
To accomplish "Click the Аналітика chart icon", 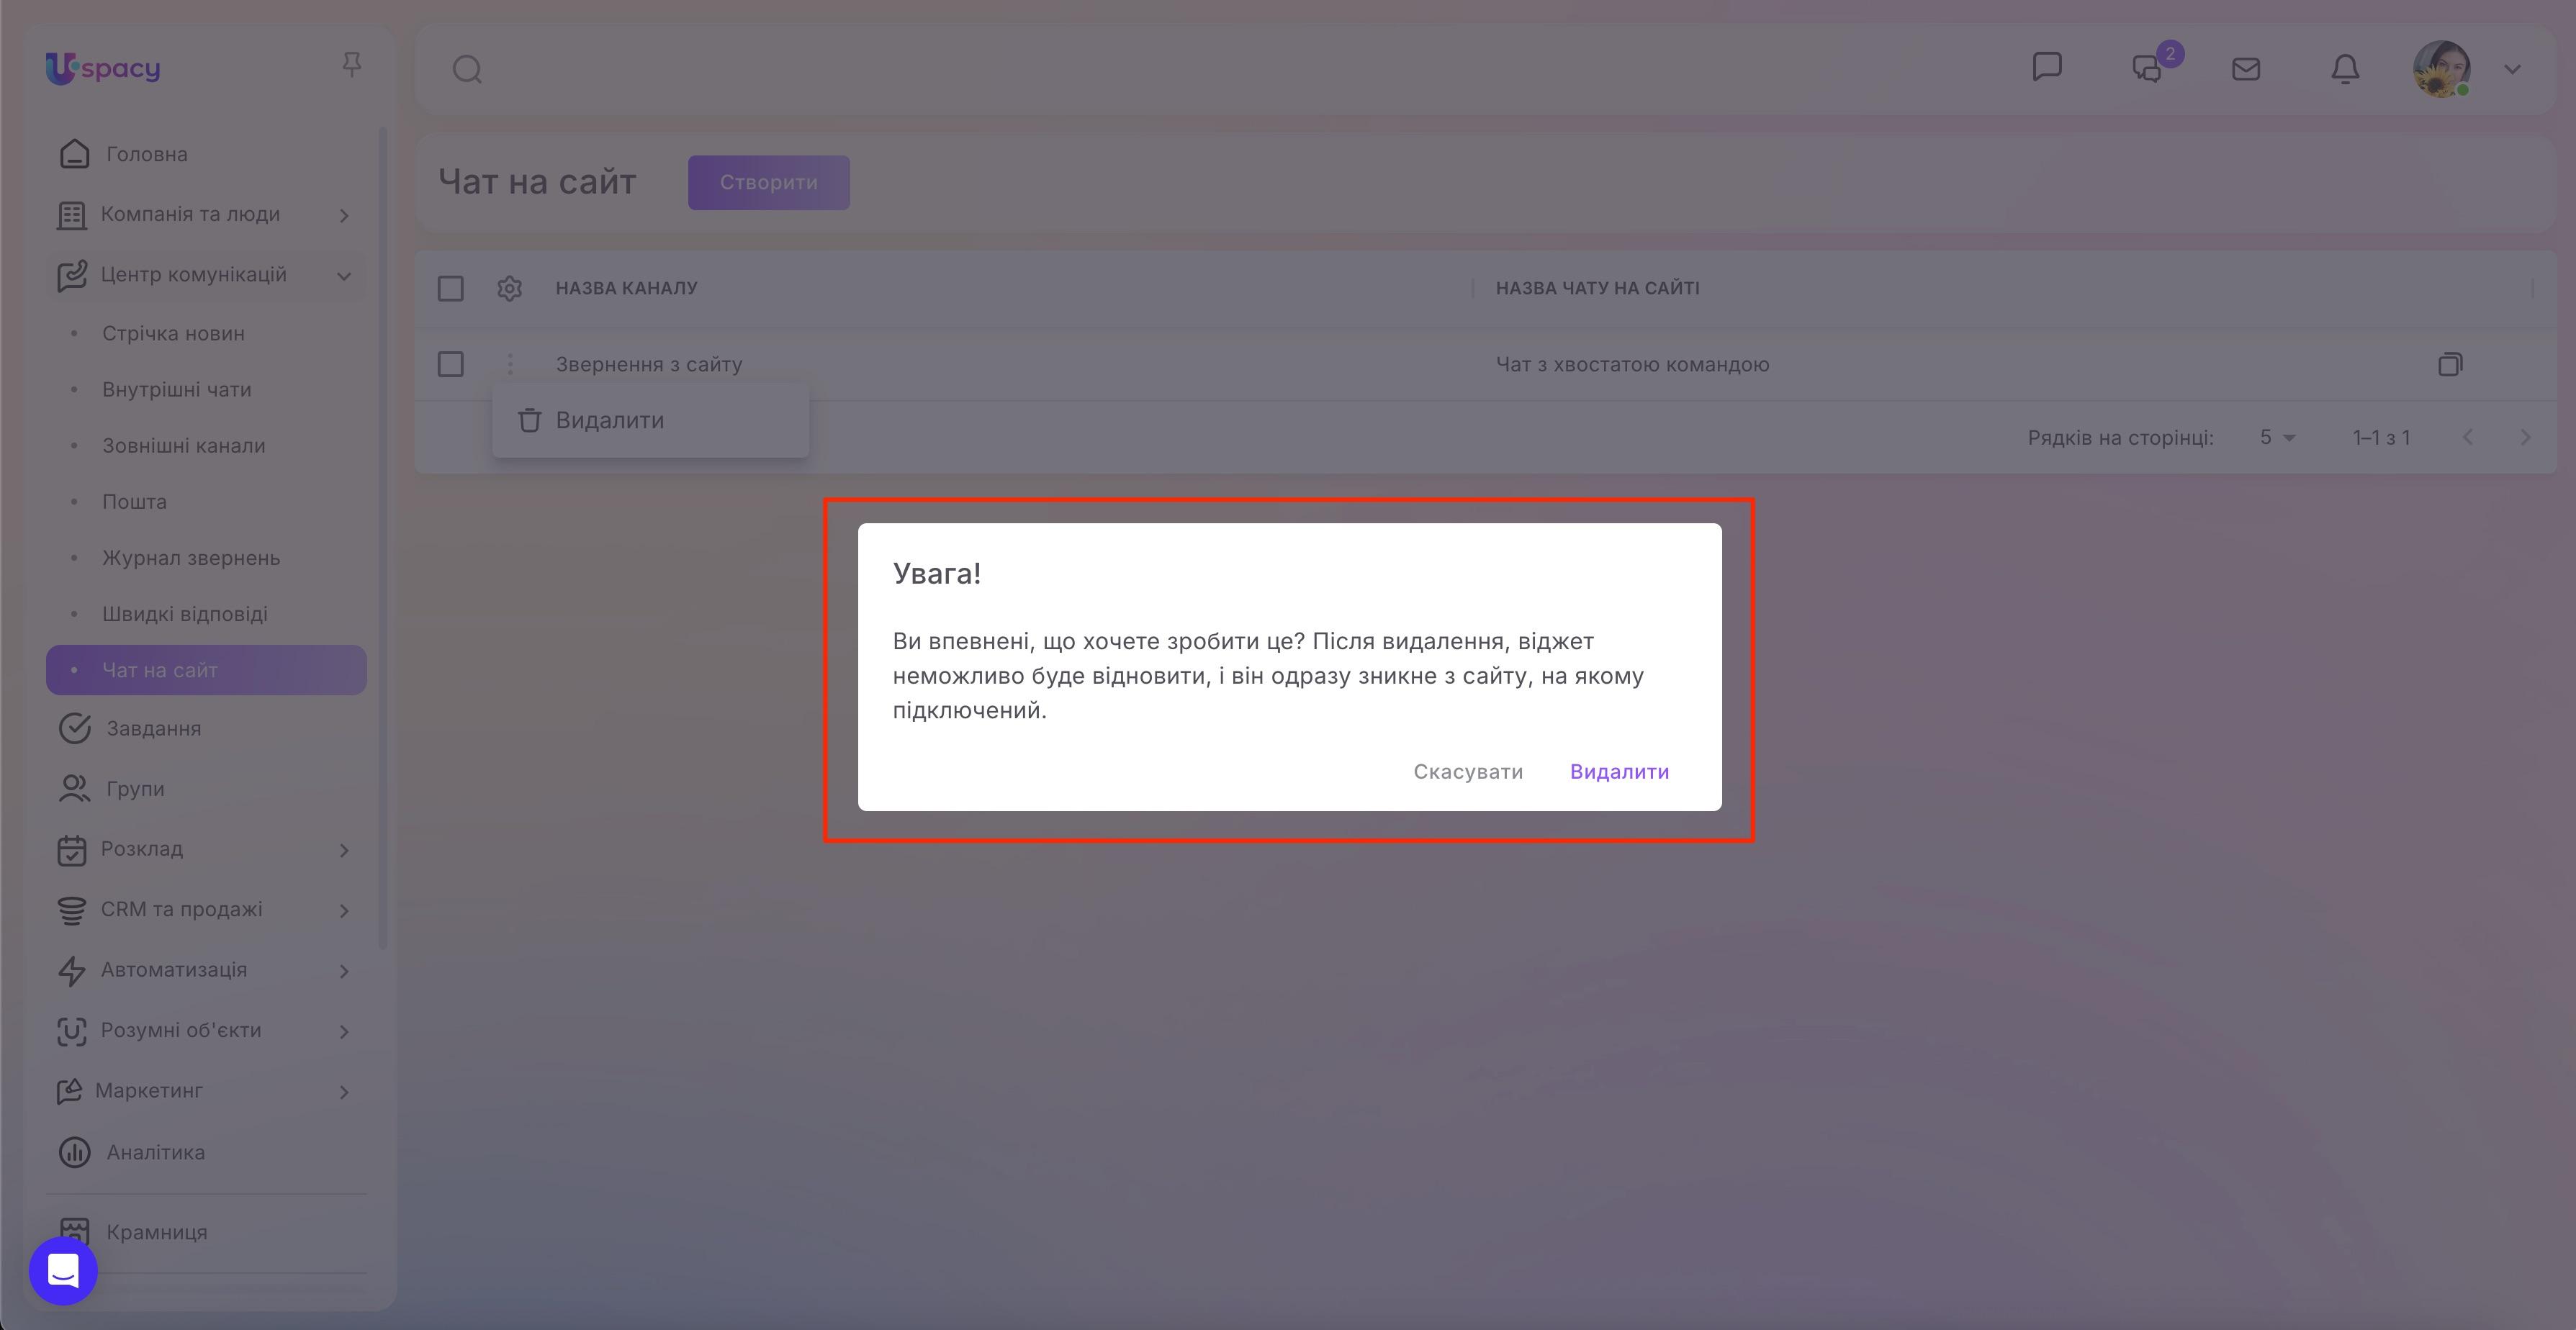I will [74, 1152].
